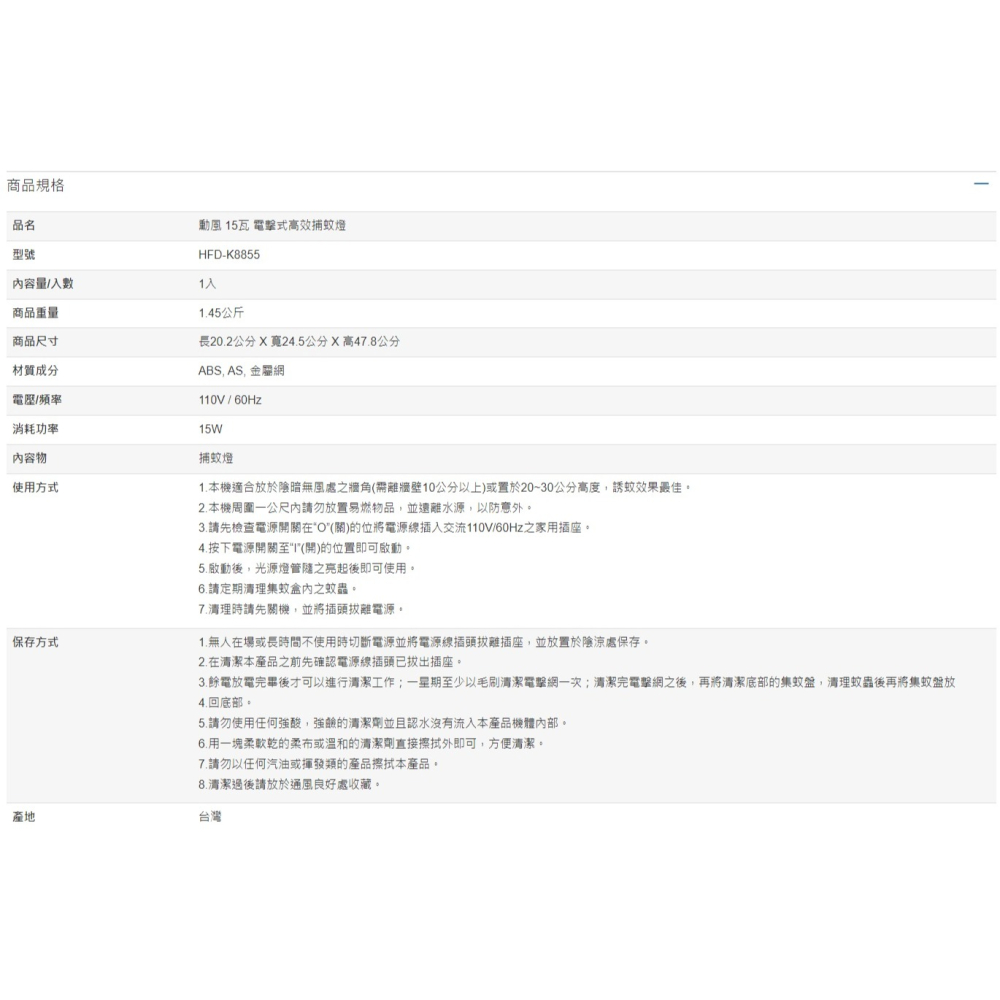Click the 保存方式 storage instructions label

click(x=33, y=642)
